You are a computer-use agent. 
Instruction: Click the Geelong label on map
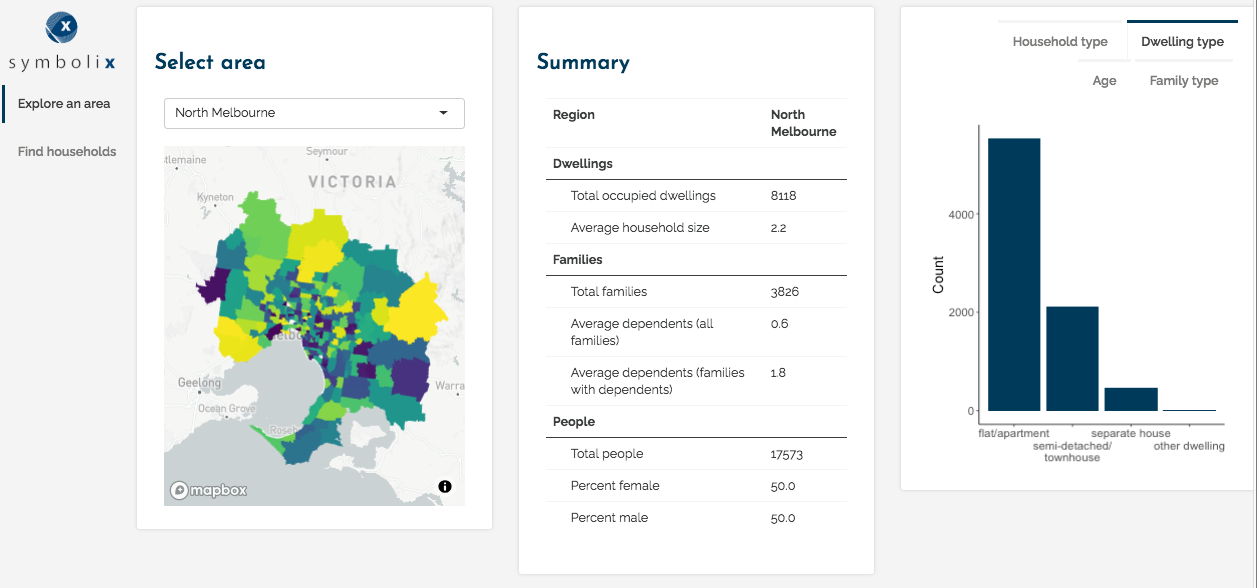[199, 383]
